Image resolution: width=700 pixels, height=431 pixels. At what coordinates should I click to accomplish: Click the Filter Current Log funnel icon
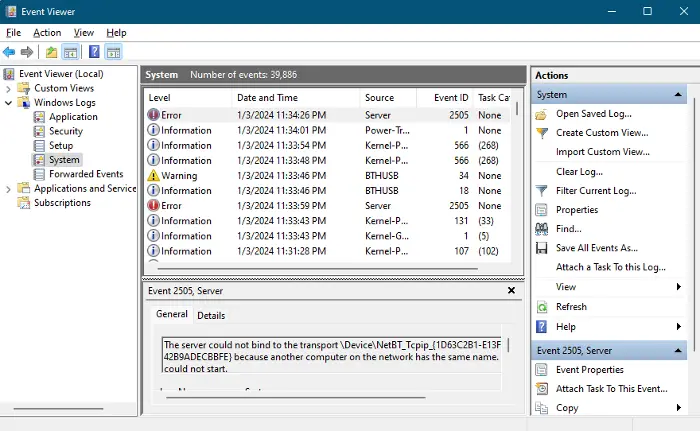pos(541,191)
